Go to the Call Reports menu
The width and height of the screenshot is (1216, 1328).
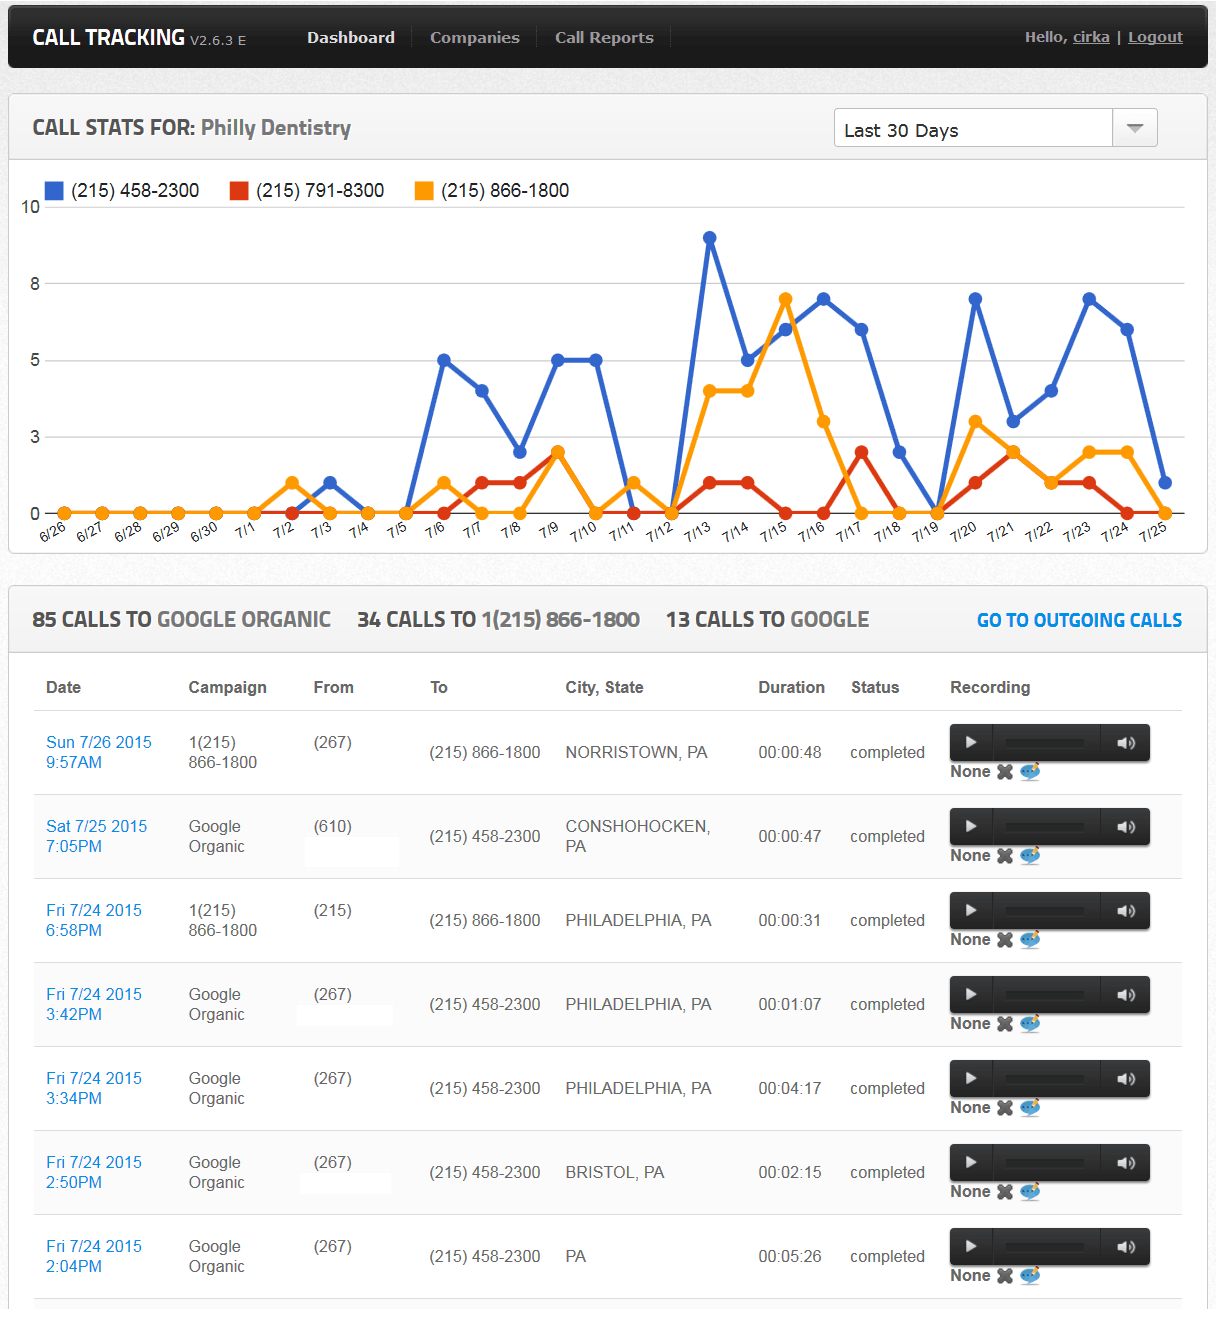[604, 38]
